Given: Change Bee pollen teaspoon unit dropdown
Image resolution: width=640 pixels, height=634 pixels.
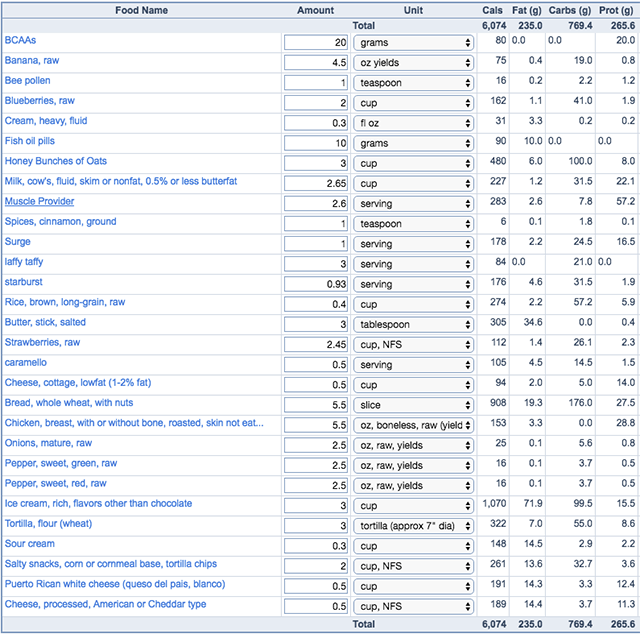Looking at the screenshot, I should [413, 83].
